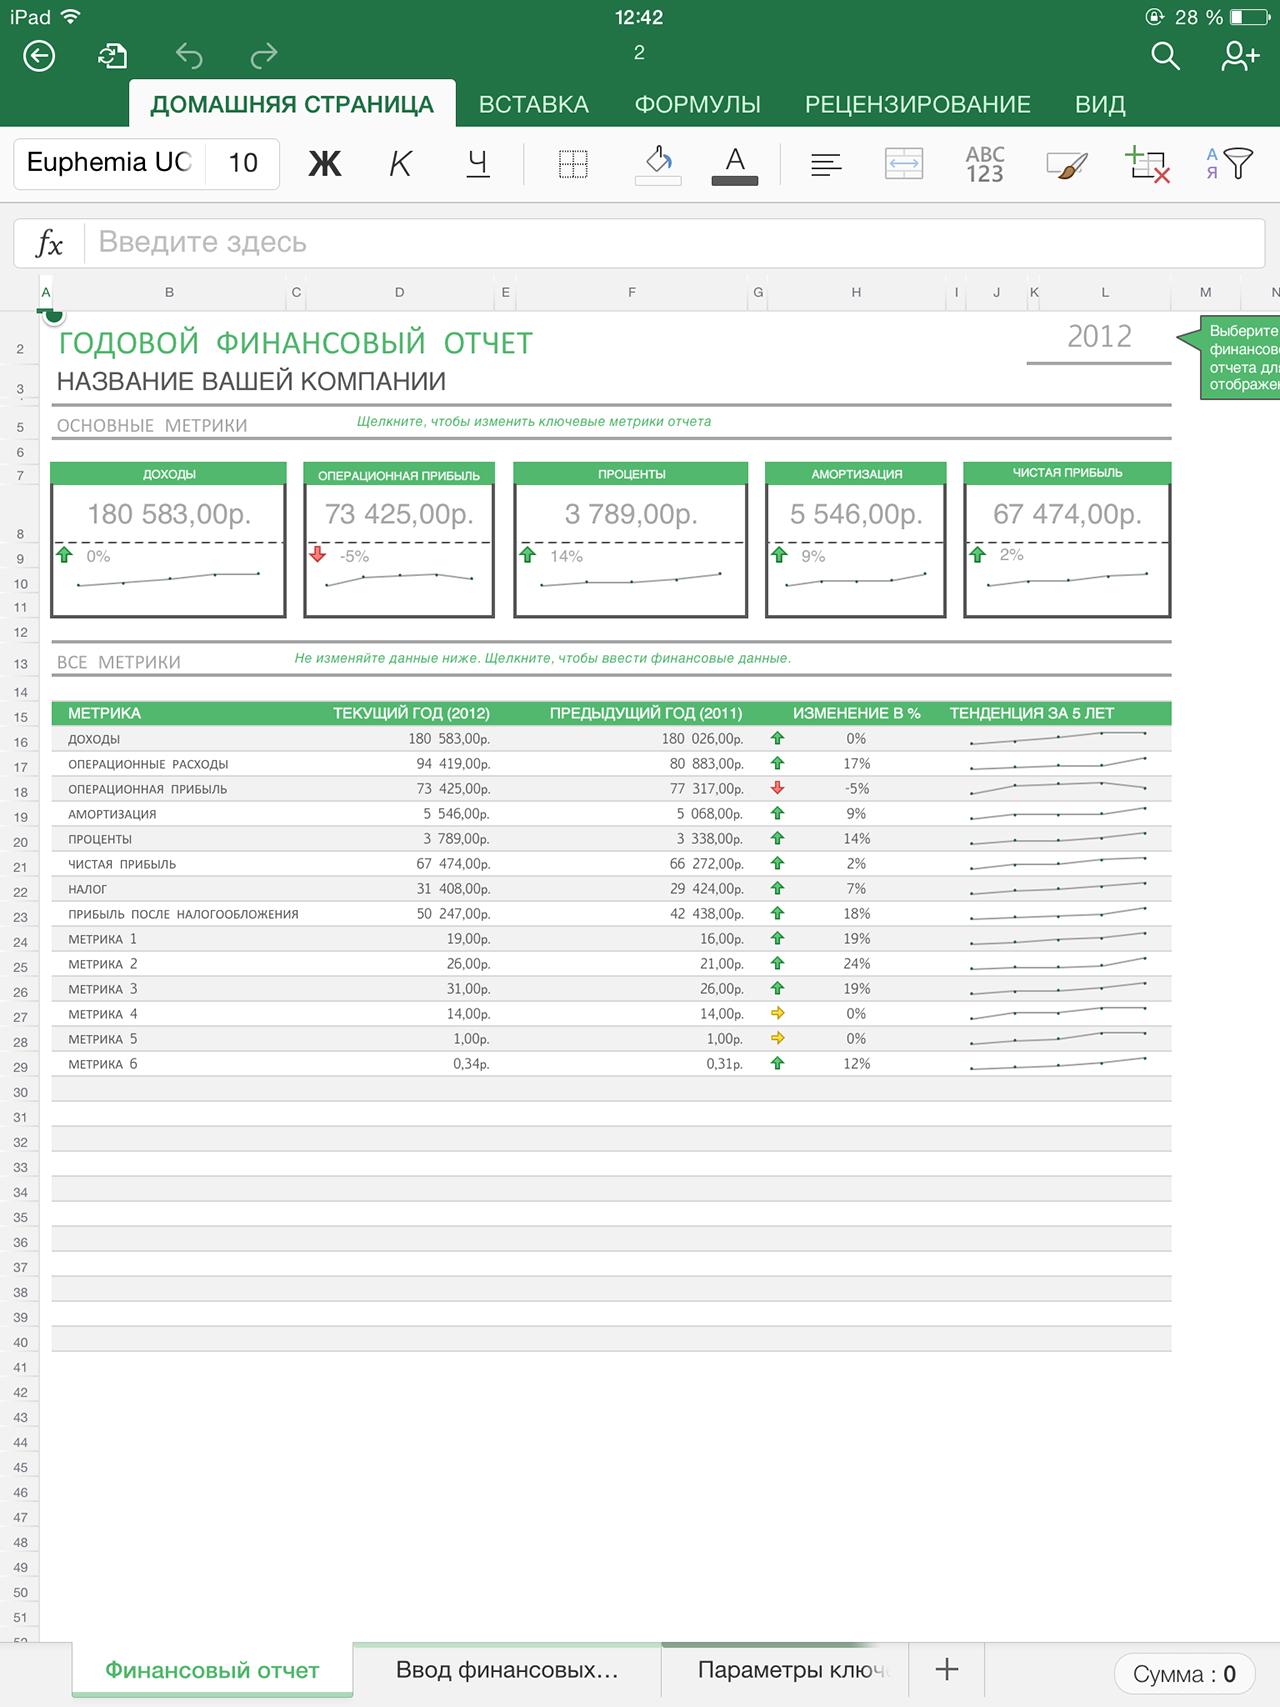This screenshot has height=1707, width=1280.
Task: Tap the formula bar input field
Action: [x=675, y=243]
